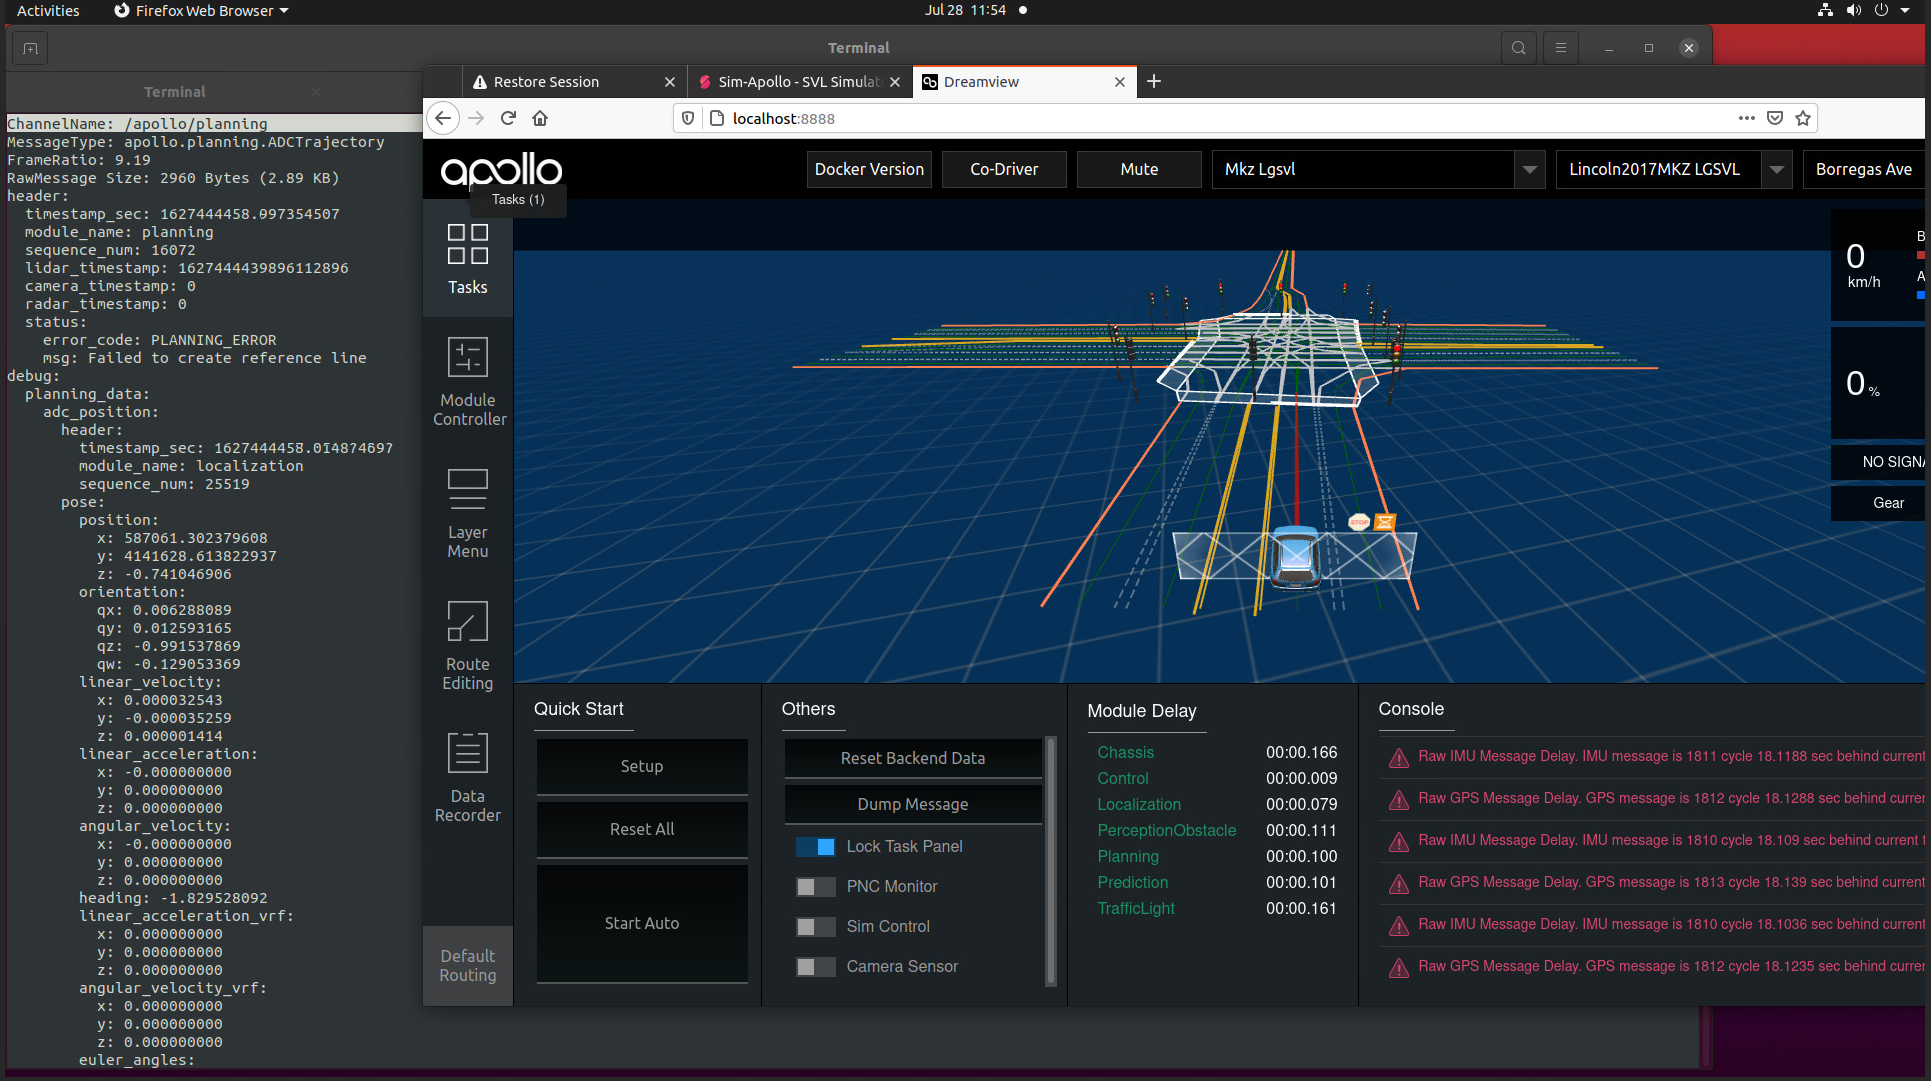Activate Route Editing mode

tap(467, 645)
